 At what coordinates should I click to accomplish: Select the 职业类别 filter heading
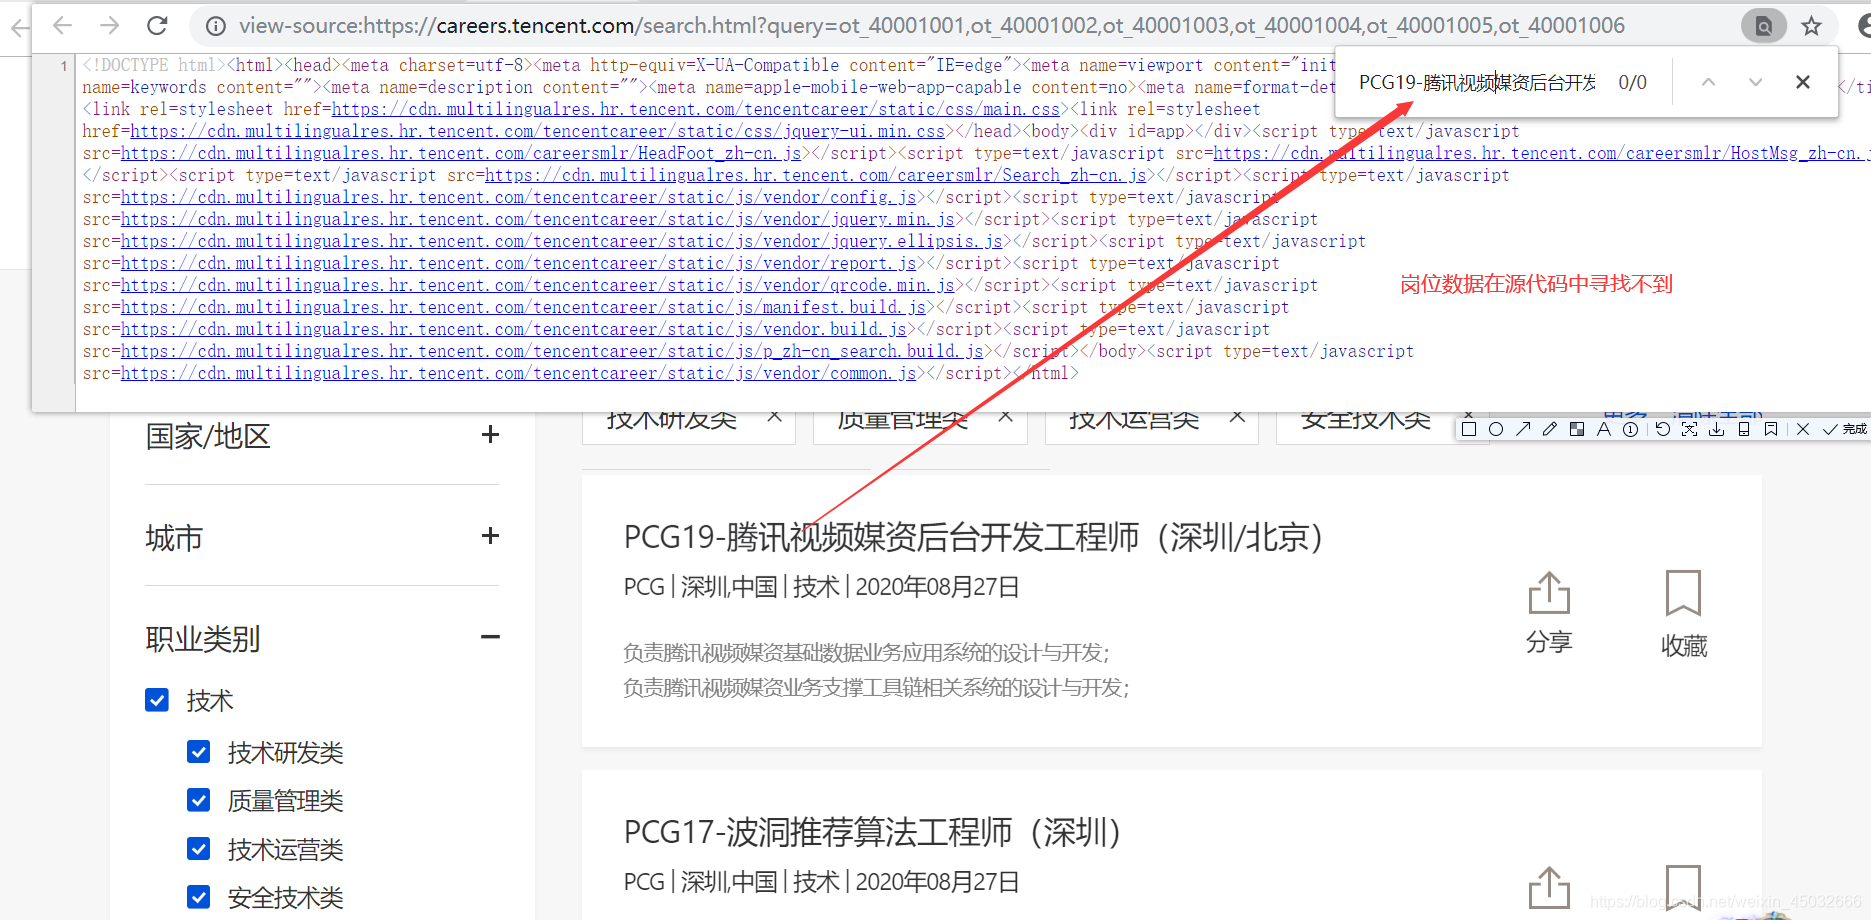tap(203, 639)
